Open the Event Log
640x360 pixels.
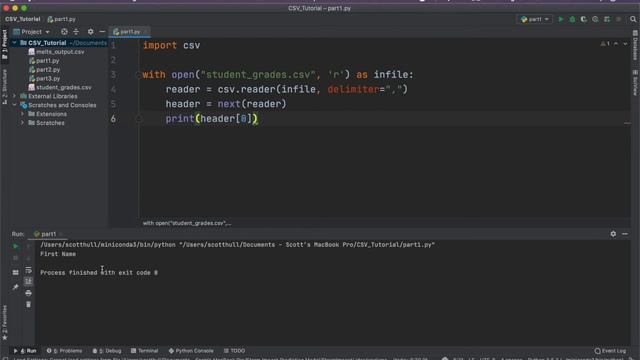click(x=610, y=351)
